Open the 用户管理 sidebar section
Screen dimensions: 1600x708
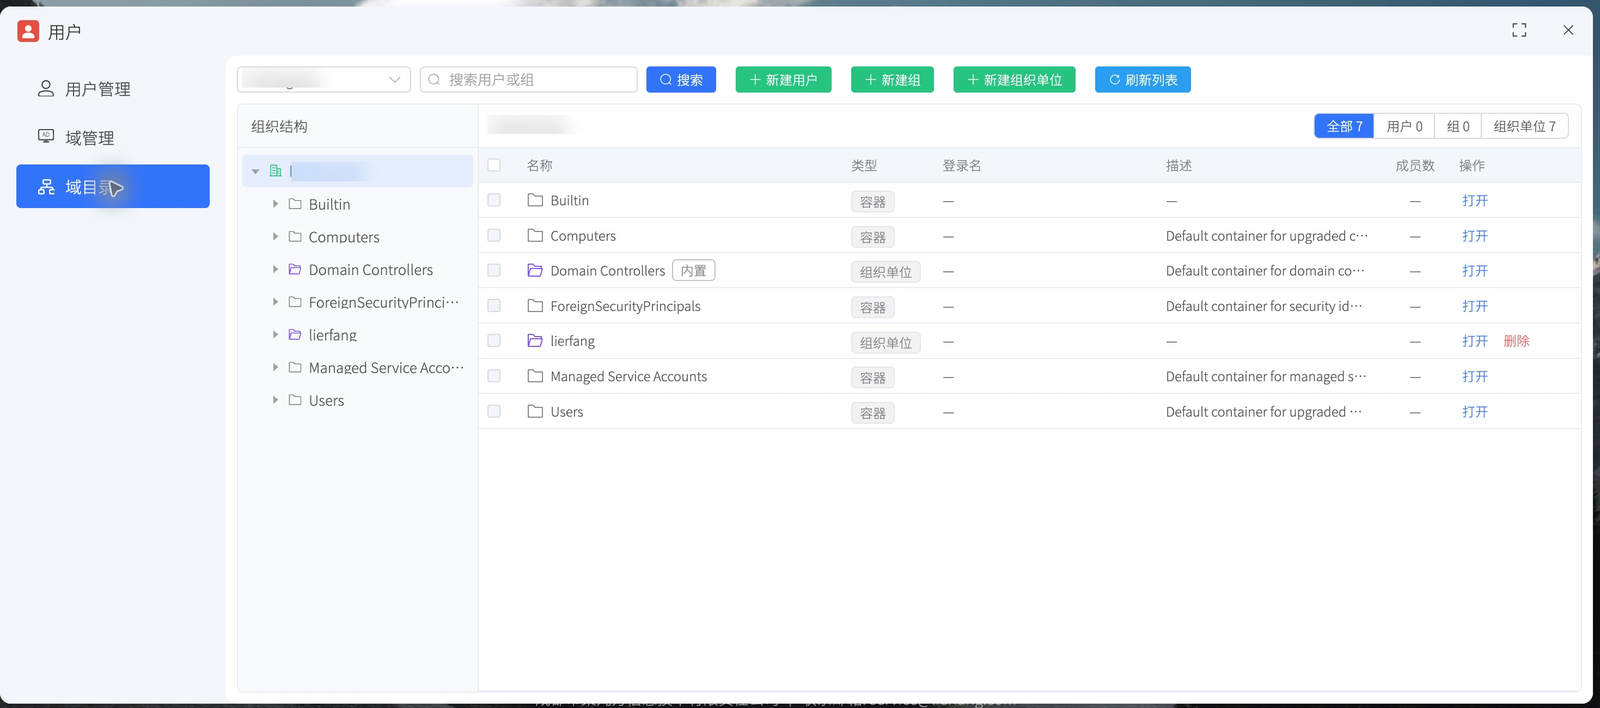click(112, 89)
